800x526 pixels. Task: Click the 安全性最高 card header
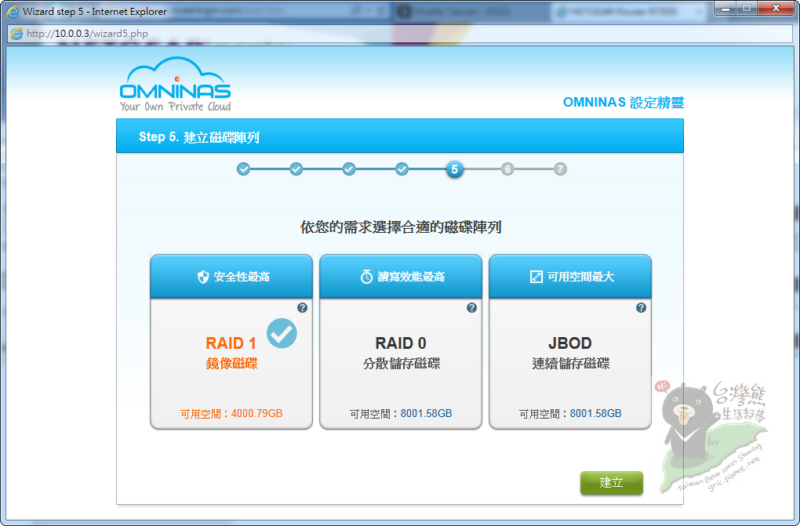[x=231, y=277]
